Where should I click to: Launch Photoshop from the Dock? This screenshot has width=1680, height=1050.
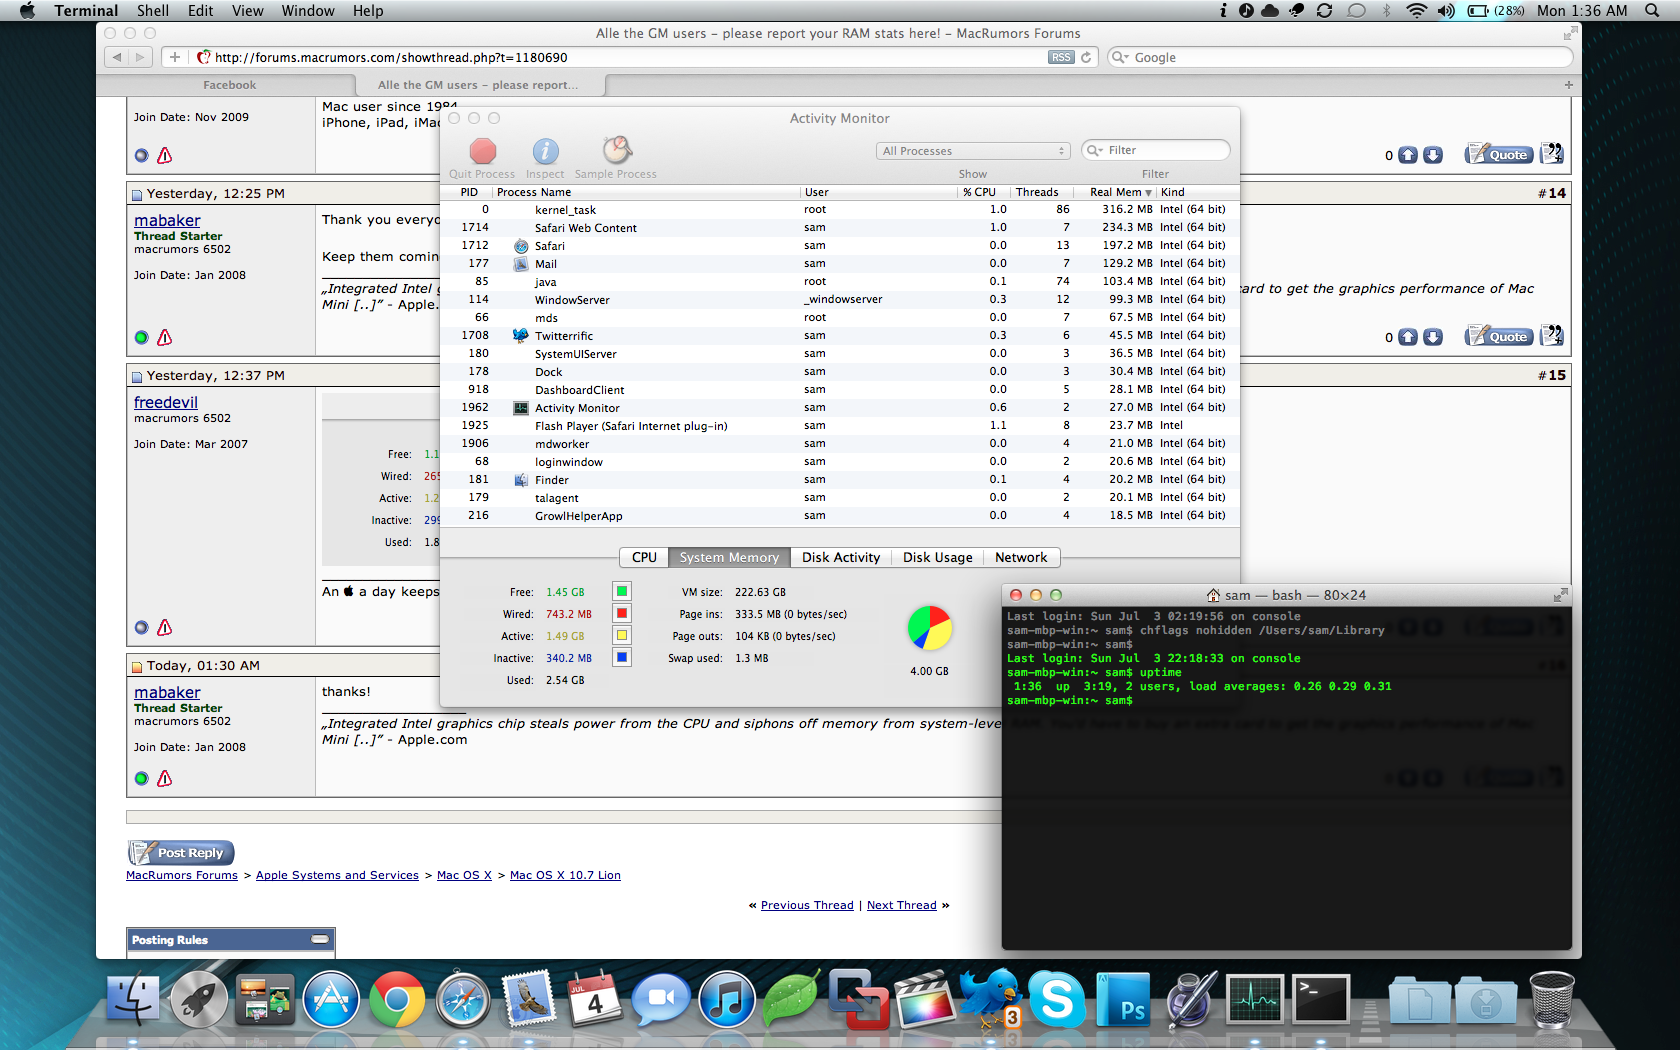1123,999
